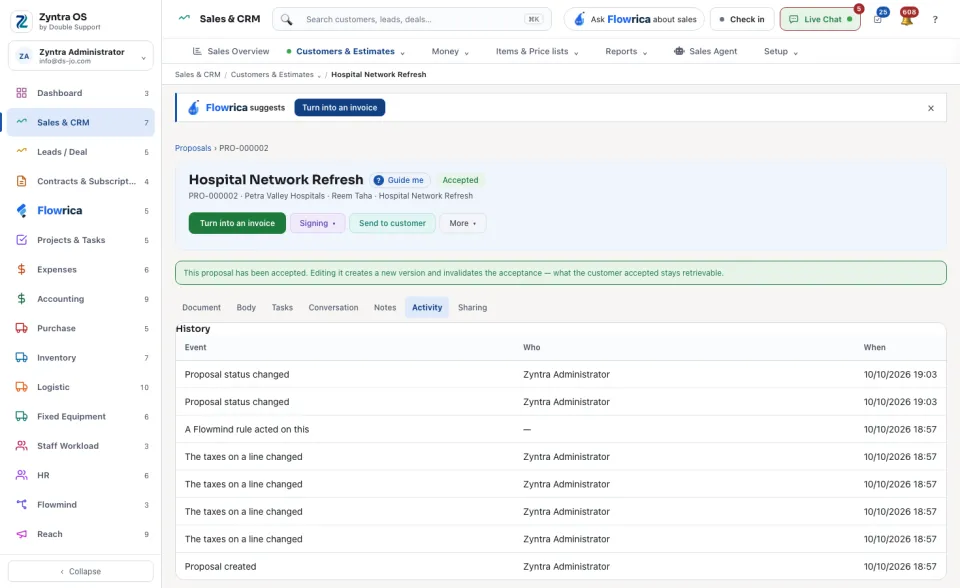This screenshot has height=588, width=960.
Task: Open the Setup dropdown menu
Action: tap(781, 51)
